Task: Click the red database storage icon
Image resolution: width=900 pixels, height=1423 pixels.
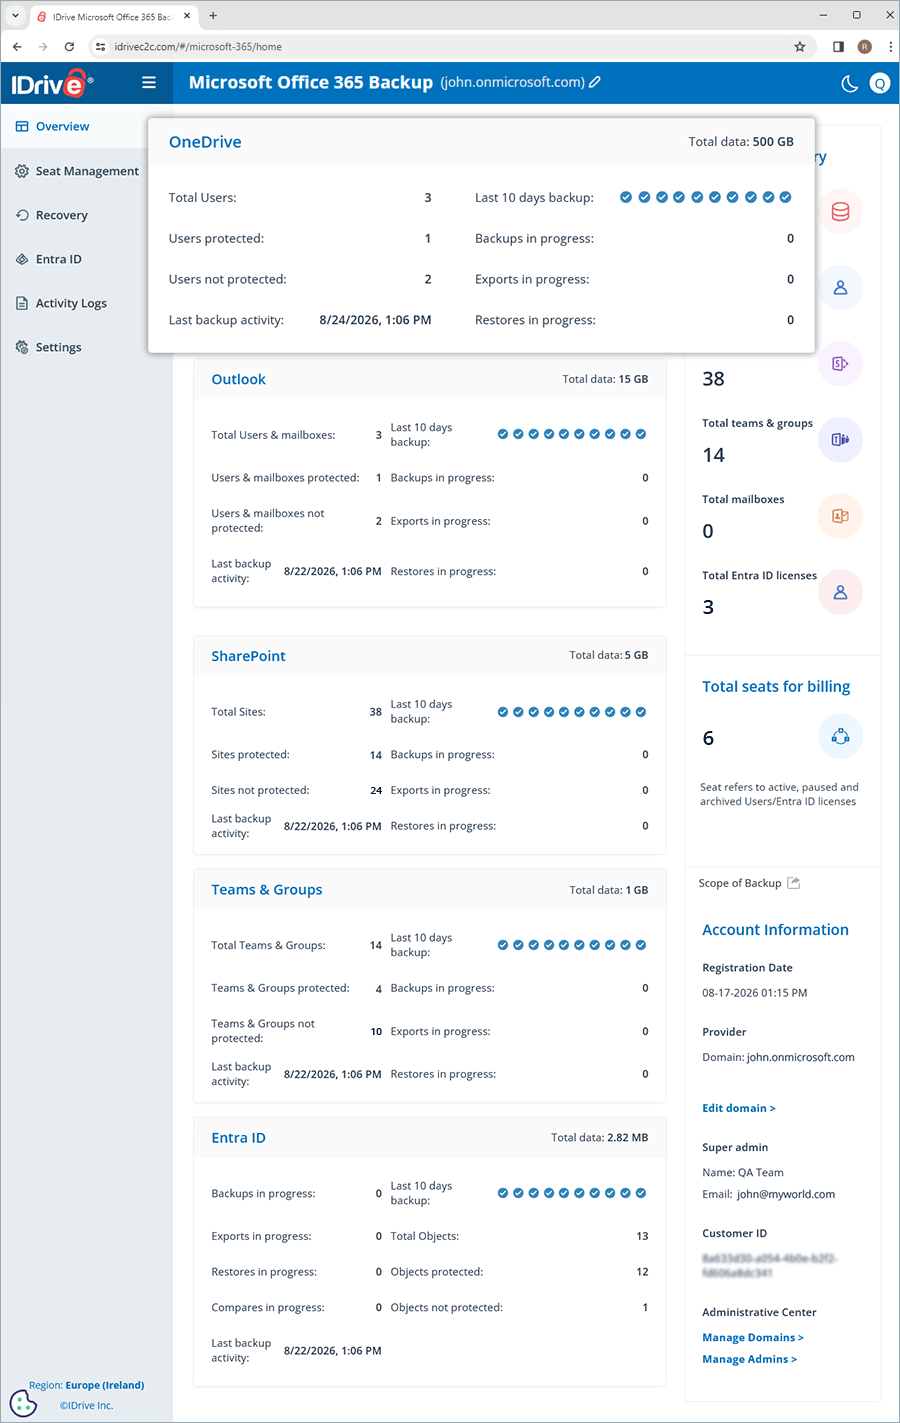Action: (840, 212)
